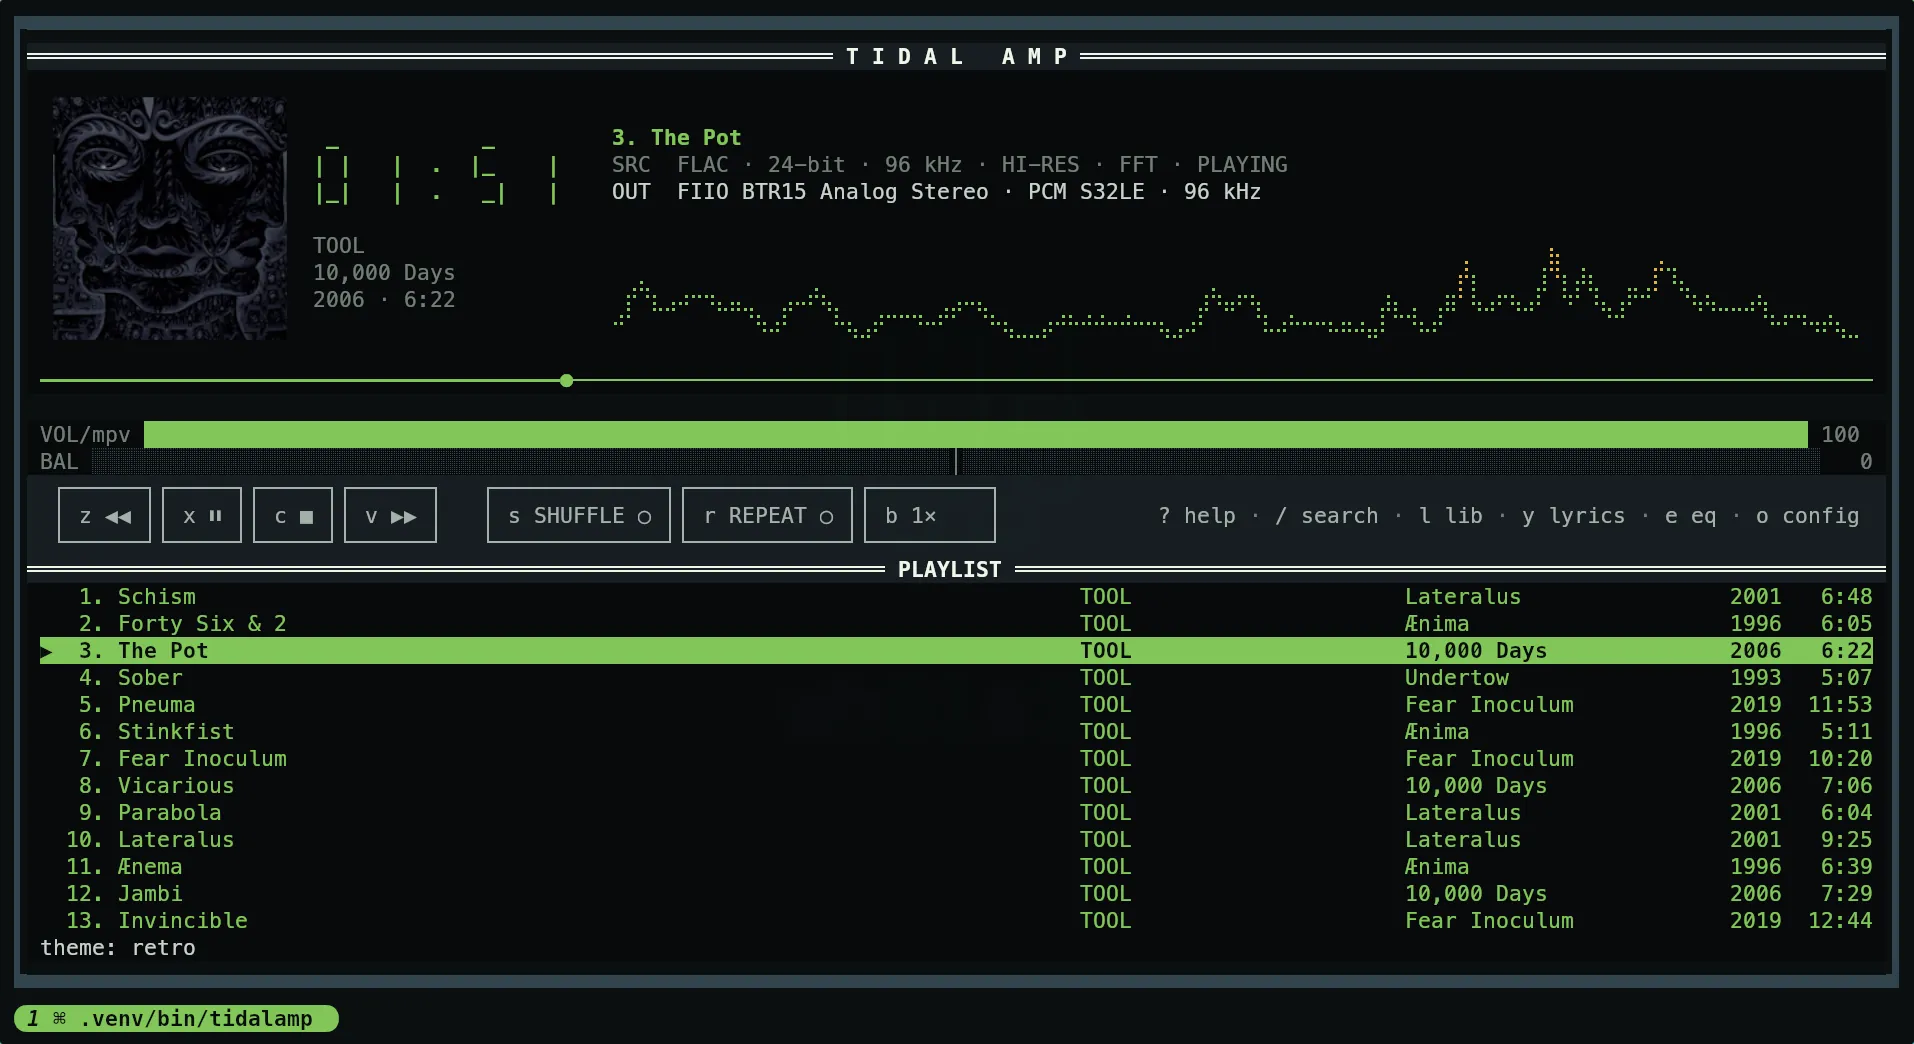Image resolution: width=1914 pixels, height=1044 pixels.
Task: Open config from the shortcut bar
Action: coord(1807,516)
